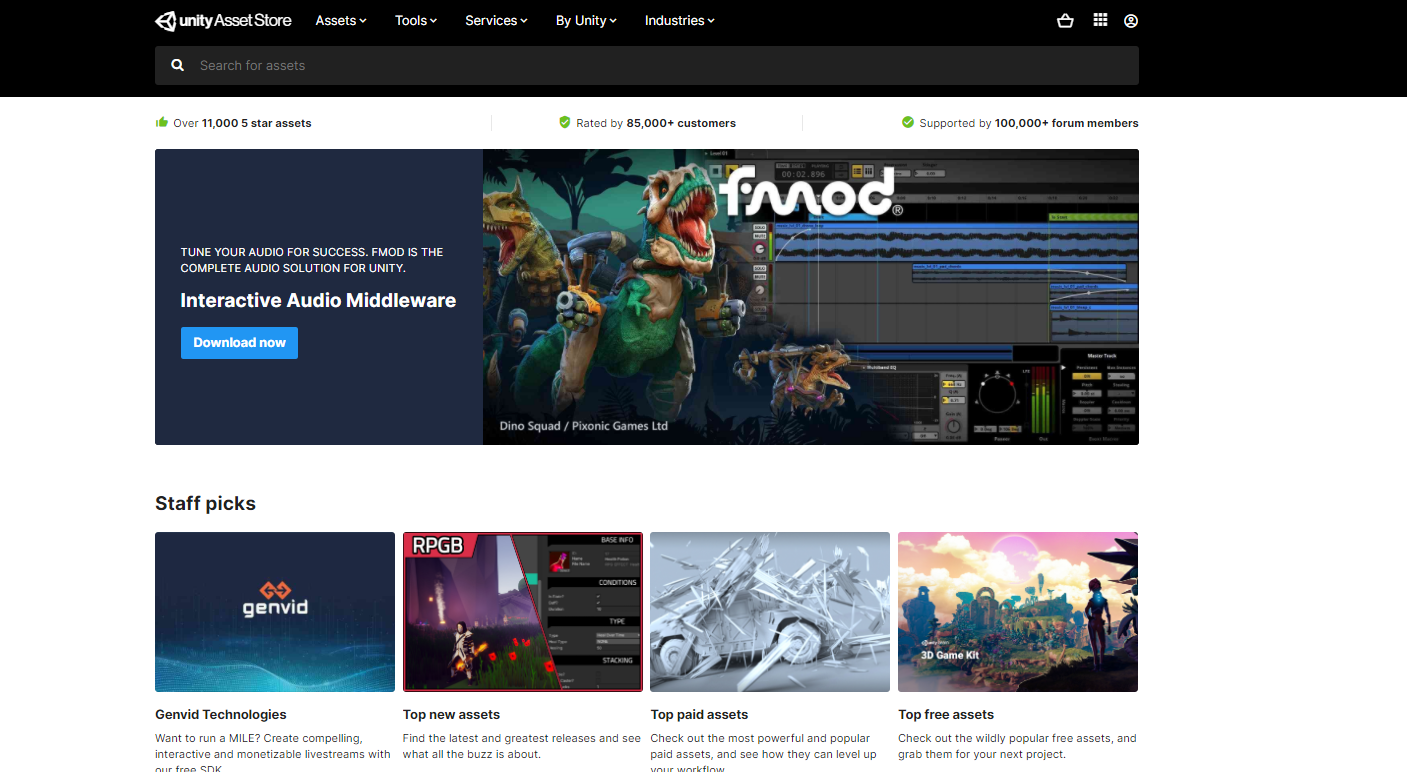Open the Genvid staff pick thumbnail
This screenshot has width=1407, height=772.
tap(275, 612)
